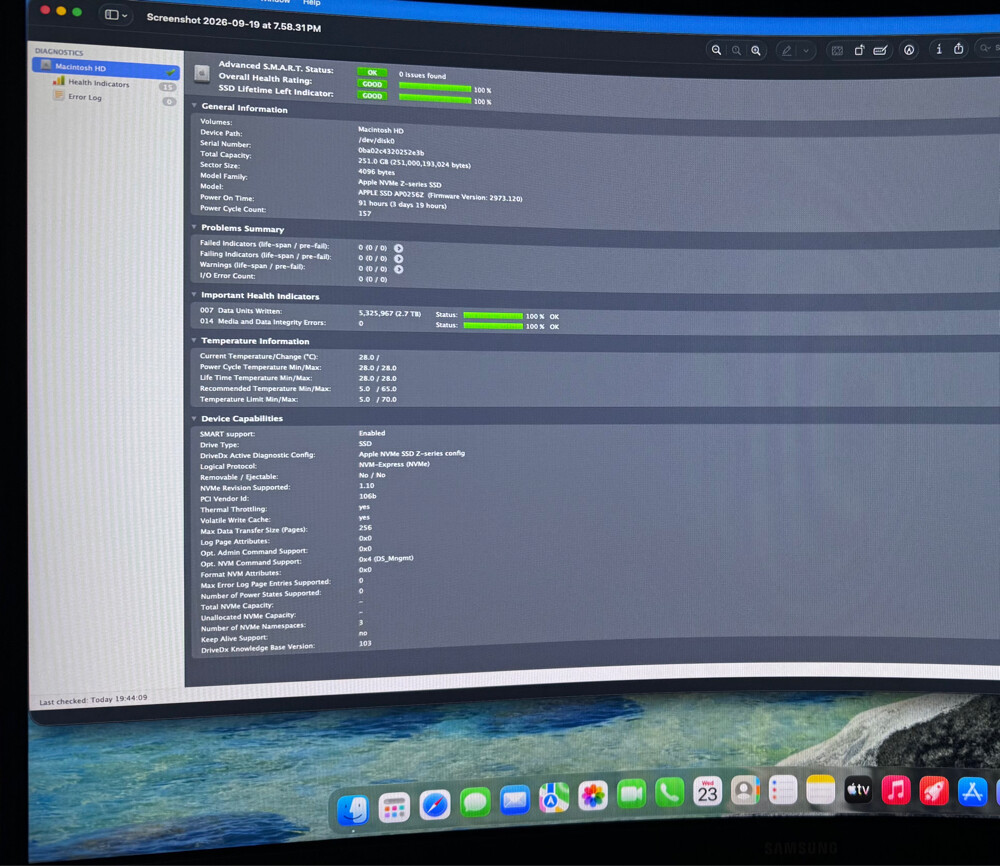The width and height of the screenshot is (1000, 866).
Task: Open the highlight pen options chevron
Action: click(x=806, y=50)
